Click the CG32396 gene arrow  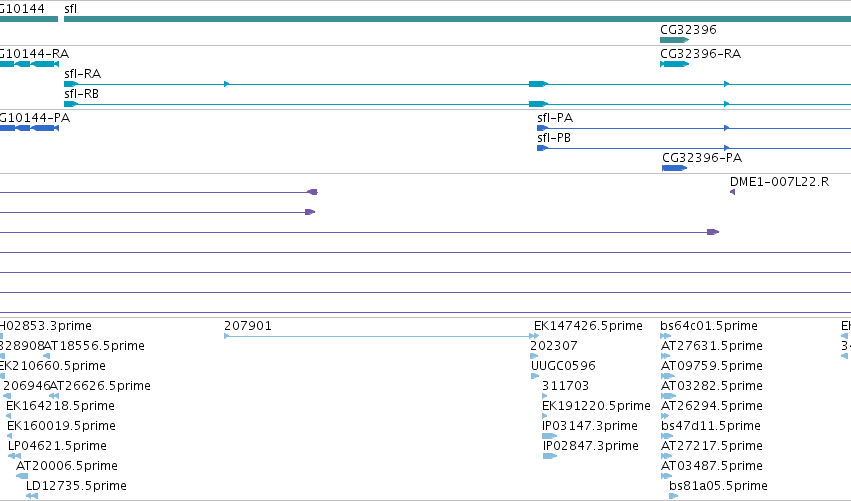coord(675,40)
